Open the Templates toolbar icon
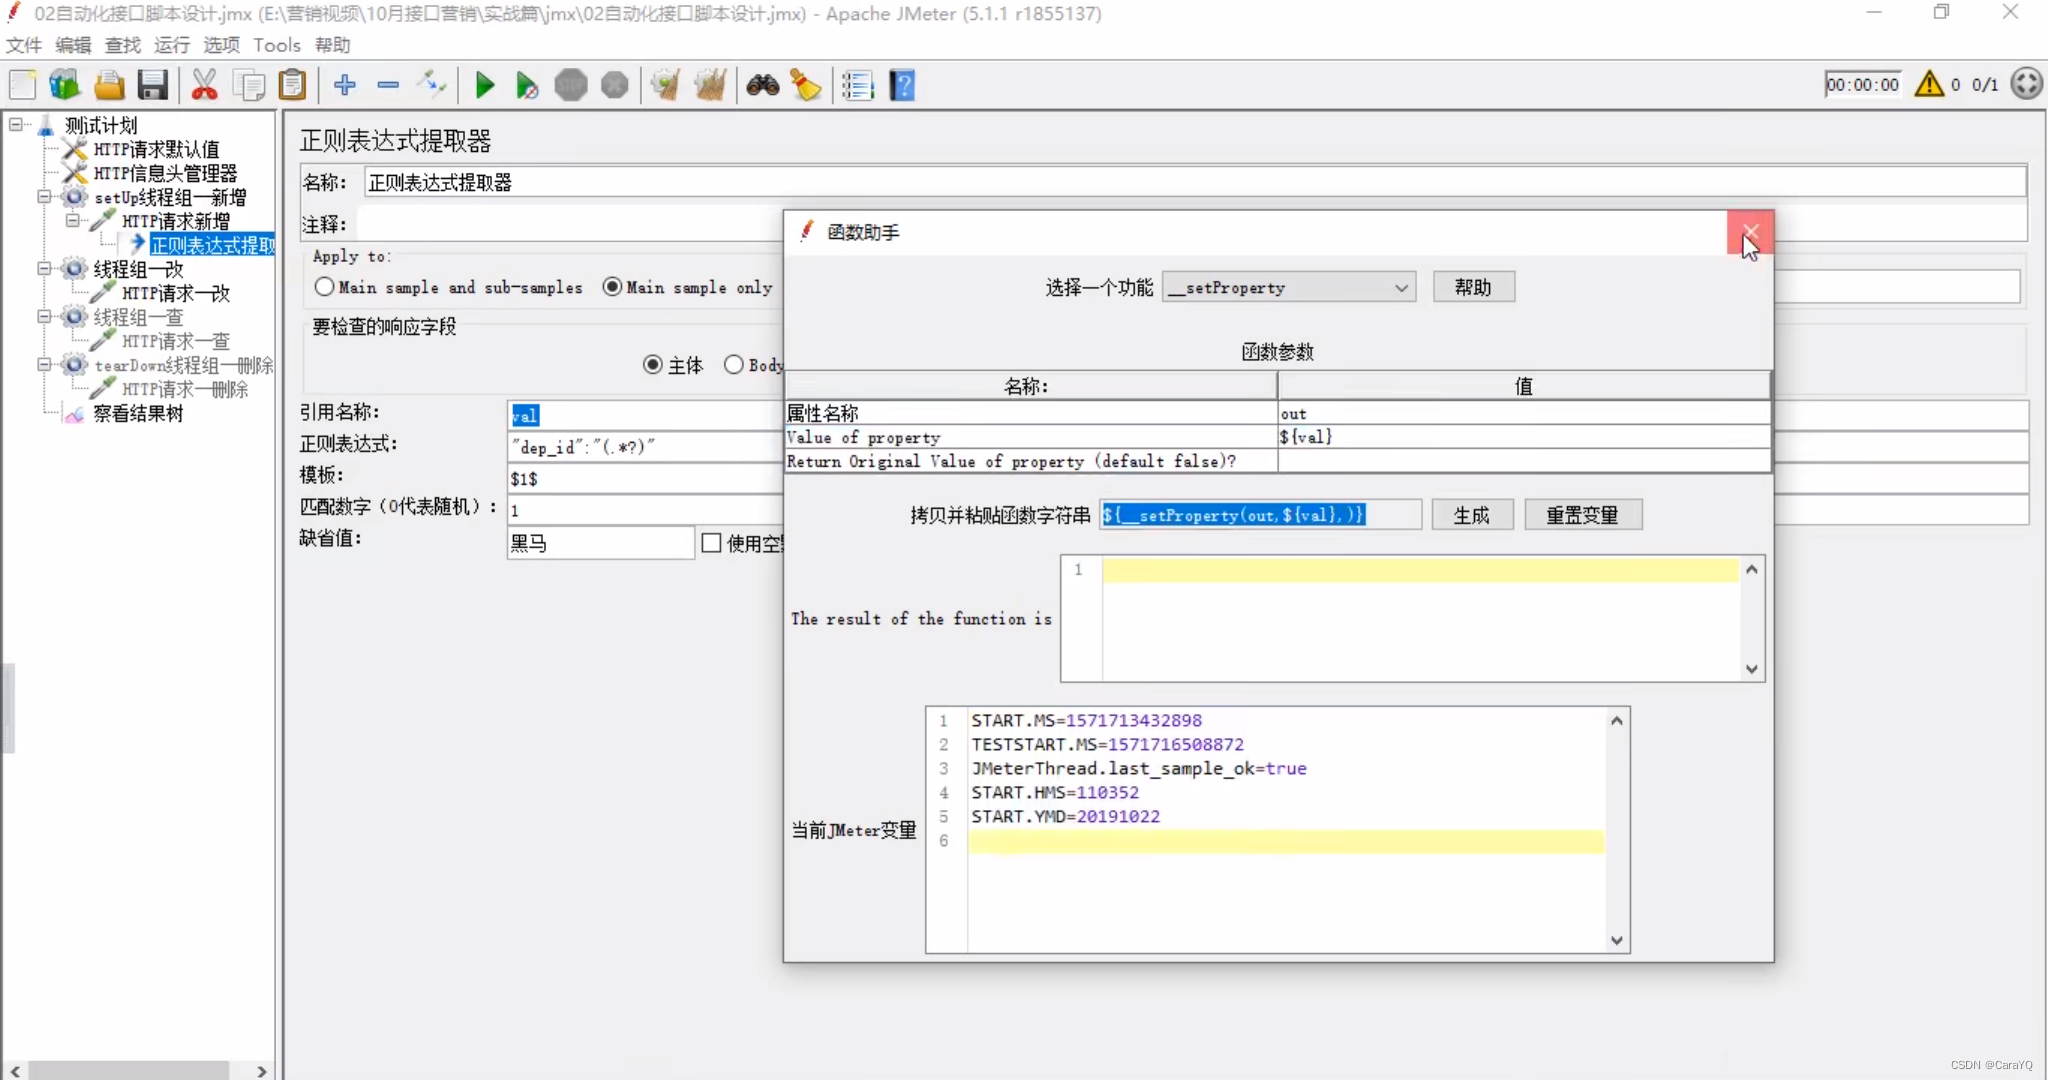 pos(65,85)
